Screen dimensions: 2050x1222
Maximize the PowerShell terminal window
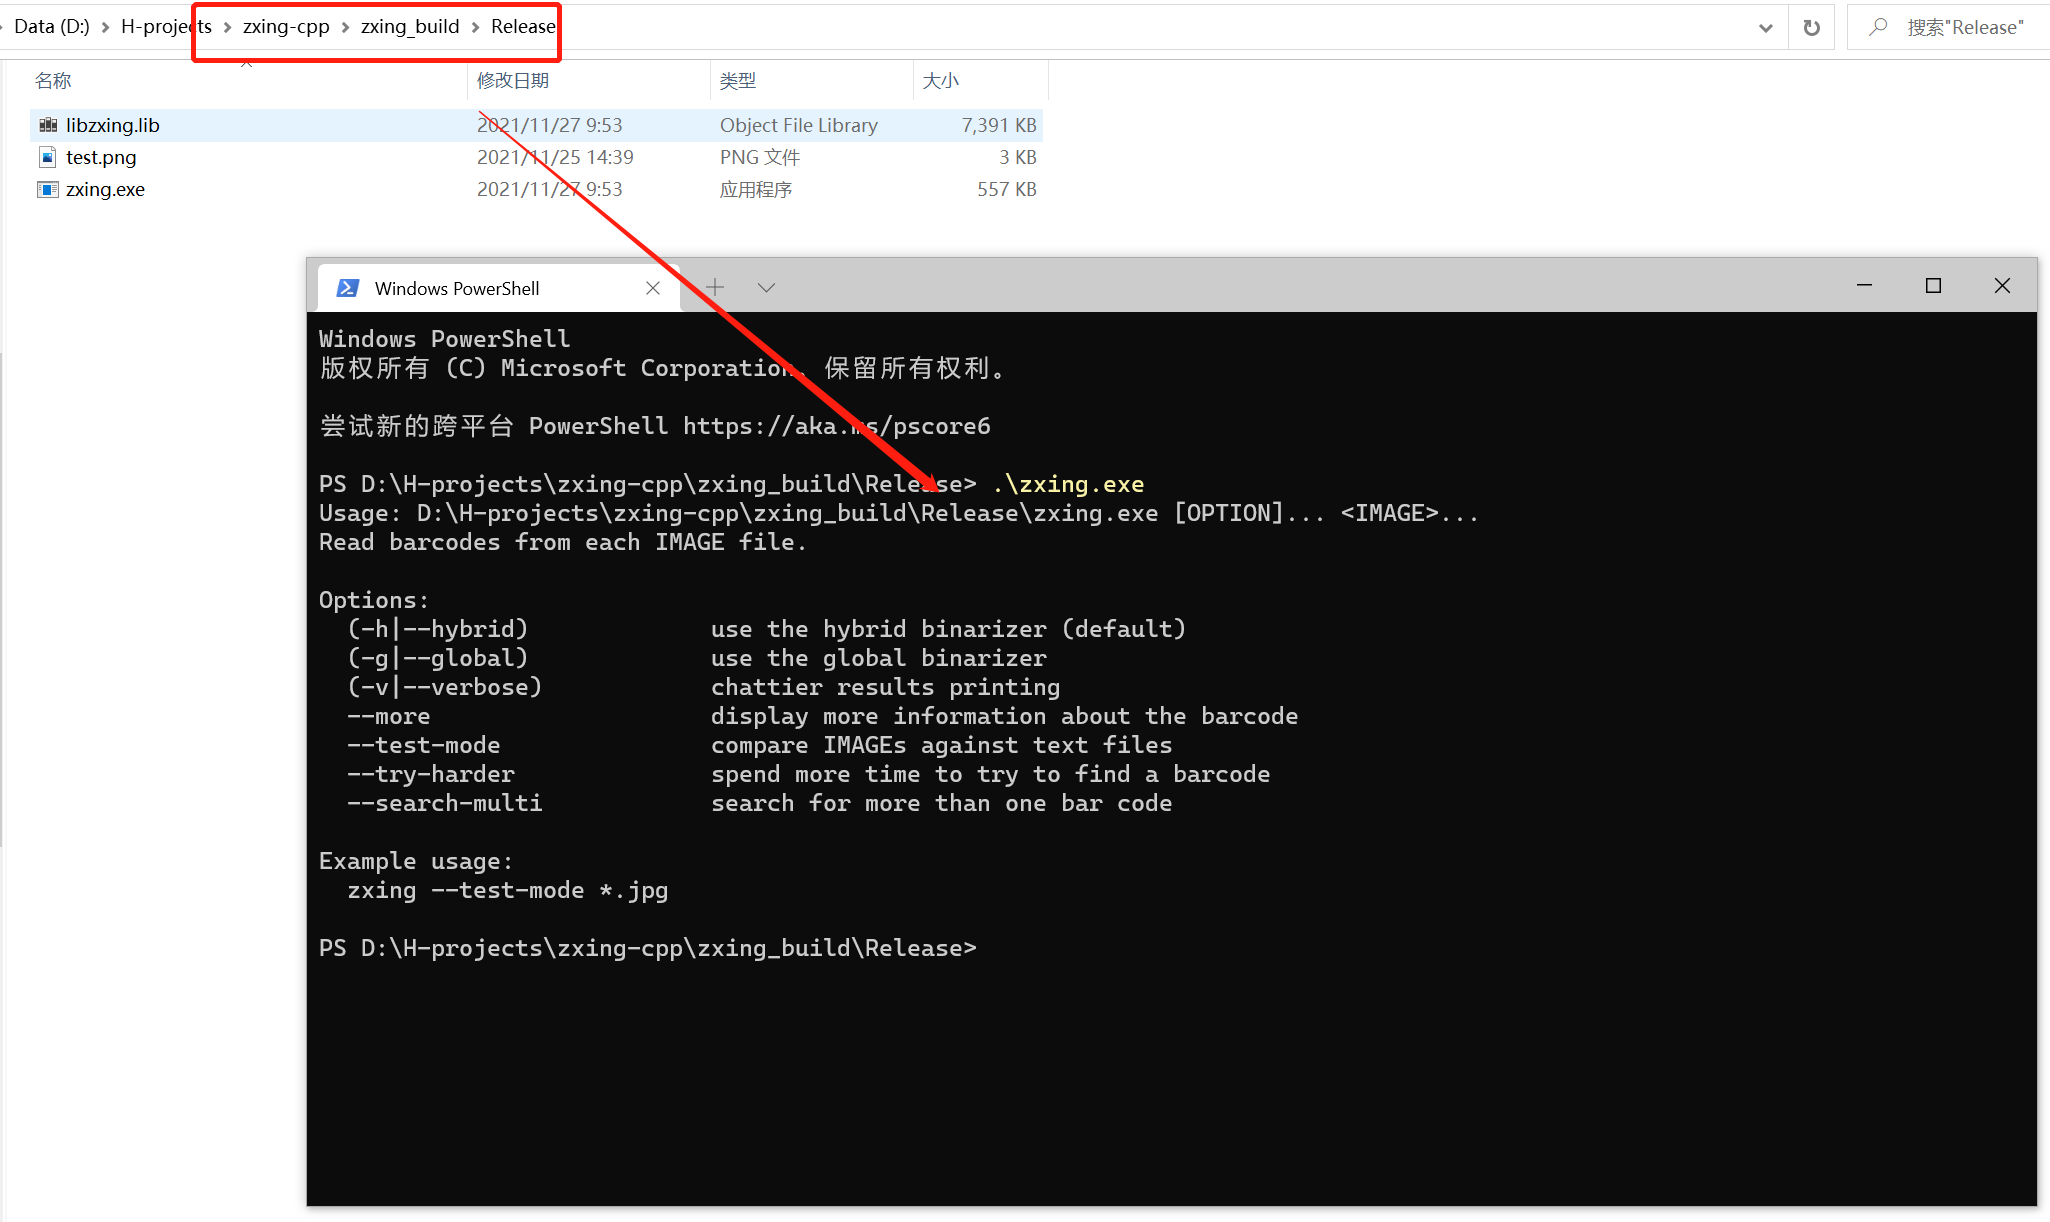point(1933,286)
